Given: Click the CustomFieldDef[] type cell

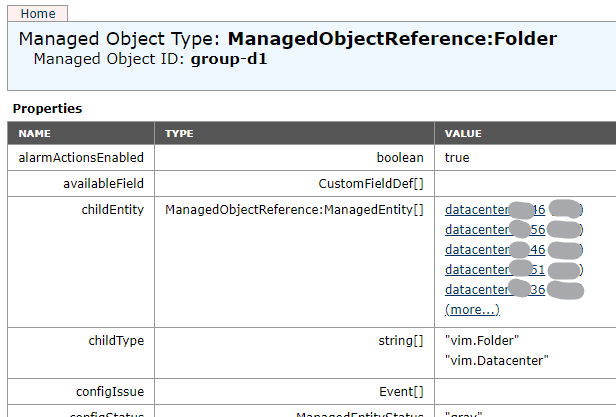Looking at the screenshot, I should (x=370, y=184).
